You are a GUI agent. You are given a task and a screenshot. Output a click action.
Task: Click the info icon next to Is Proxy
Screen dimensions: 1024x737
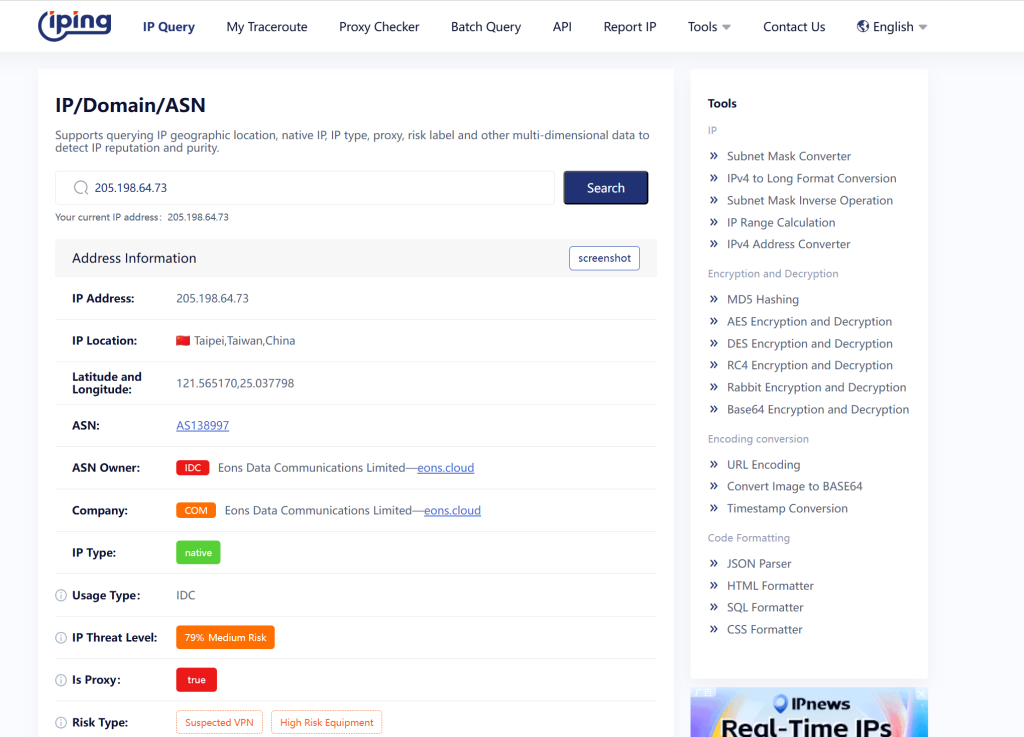click(60, 679)
